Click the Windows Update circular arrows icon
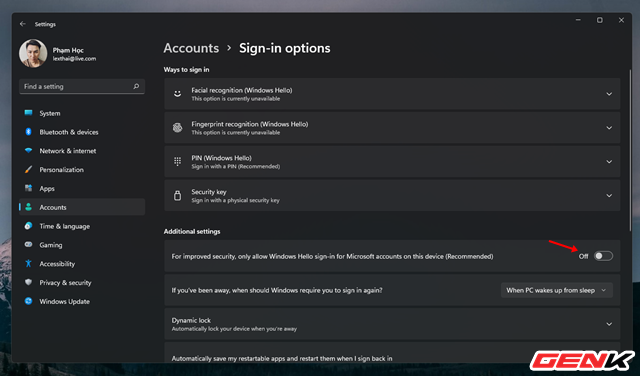Image resolution: width=640 pixels, height=376 pixels. pyautogui.click(x=28, y=301)
